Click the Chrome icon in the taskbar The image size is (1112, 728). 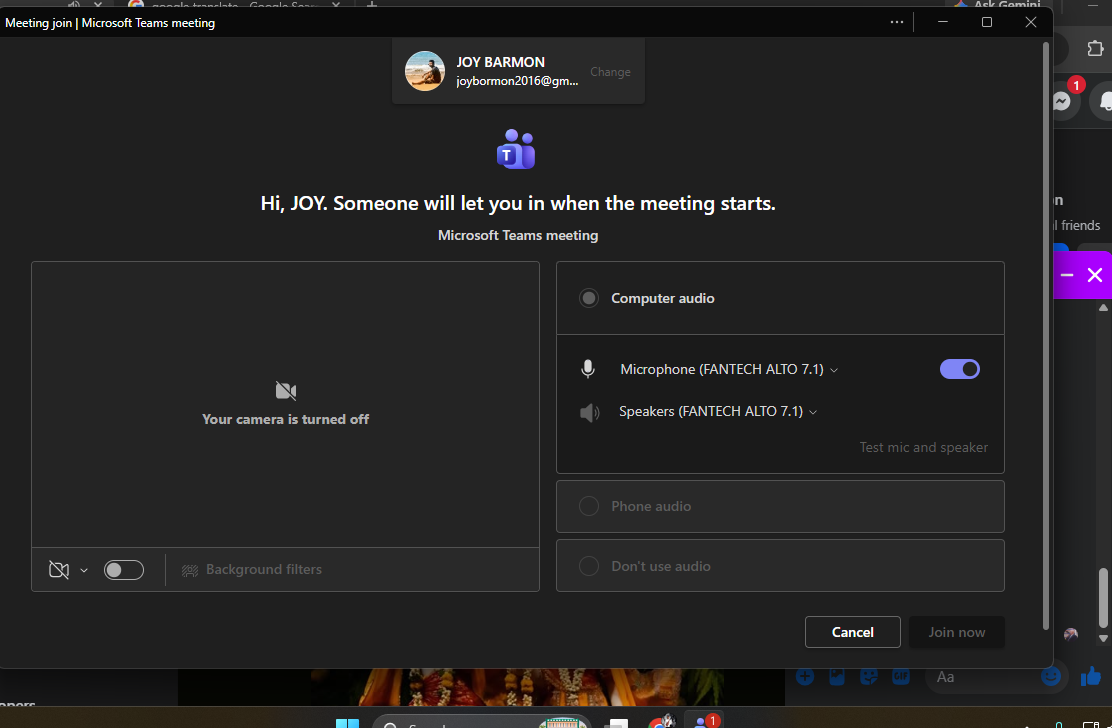tap(660, 722)
